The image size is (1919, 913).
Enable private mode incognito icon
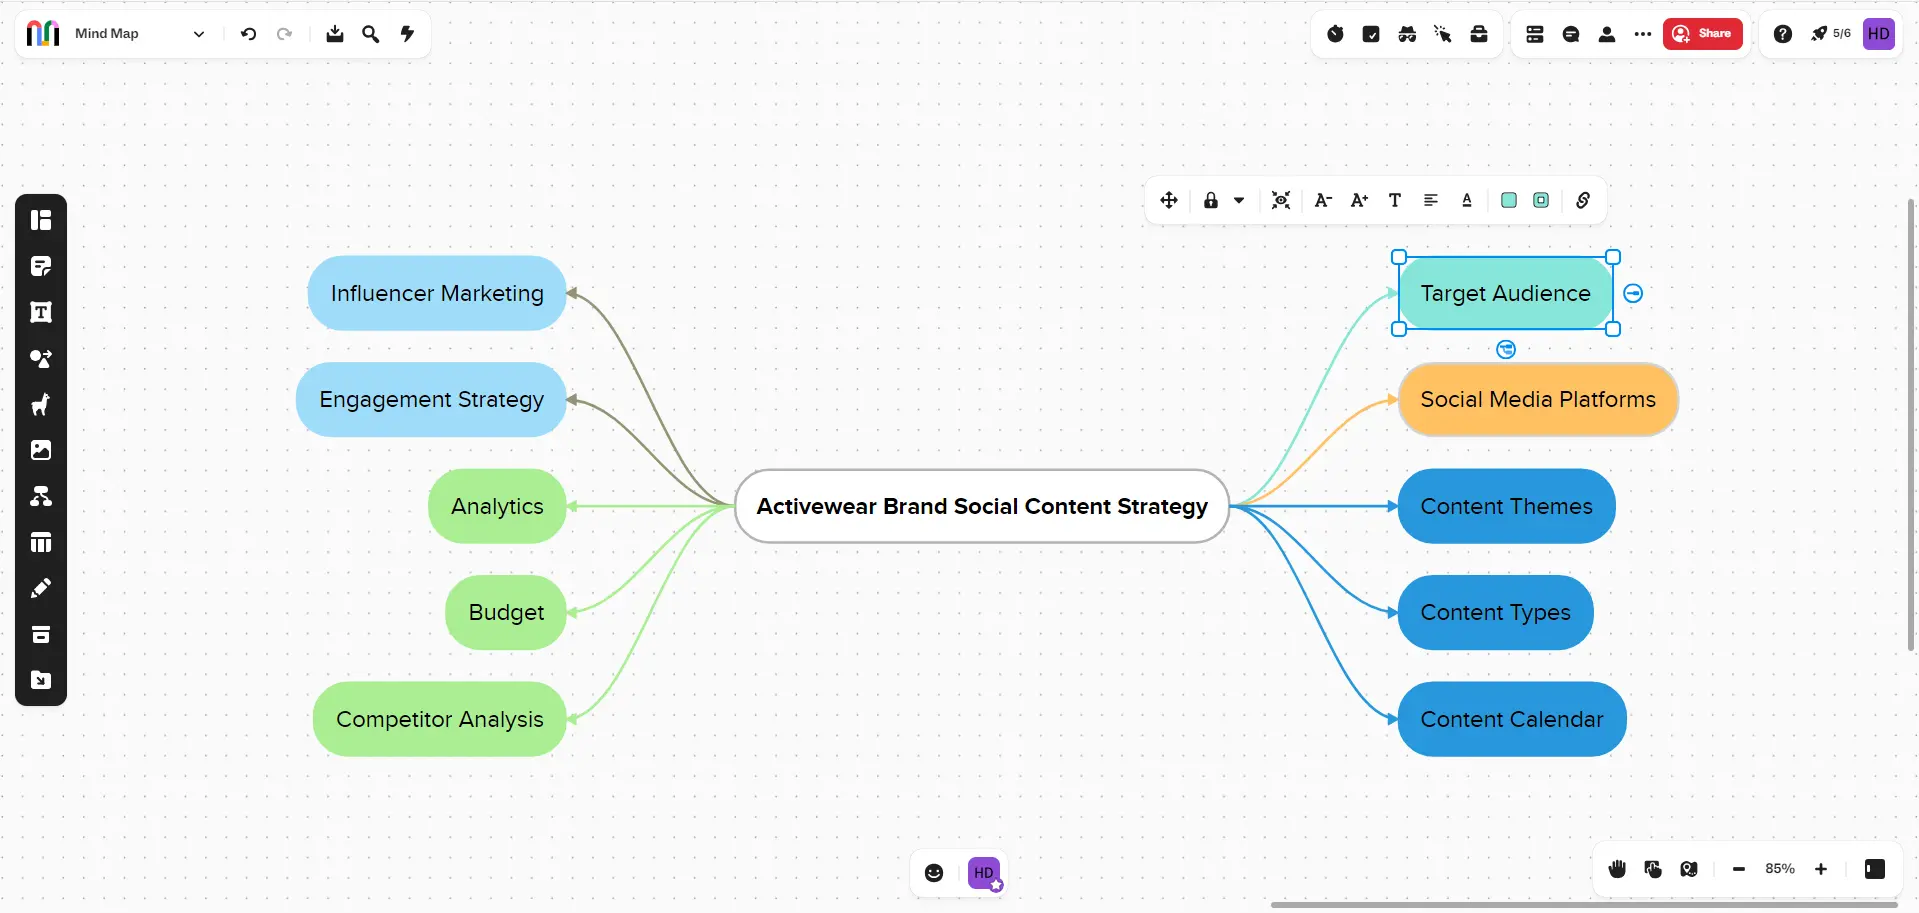point(1407,34)
